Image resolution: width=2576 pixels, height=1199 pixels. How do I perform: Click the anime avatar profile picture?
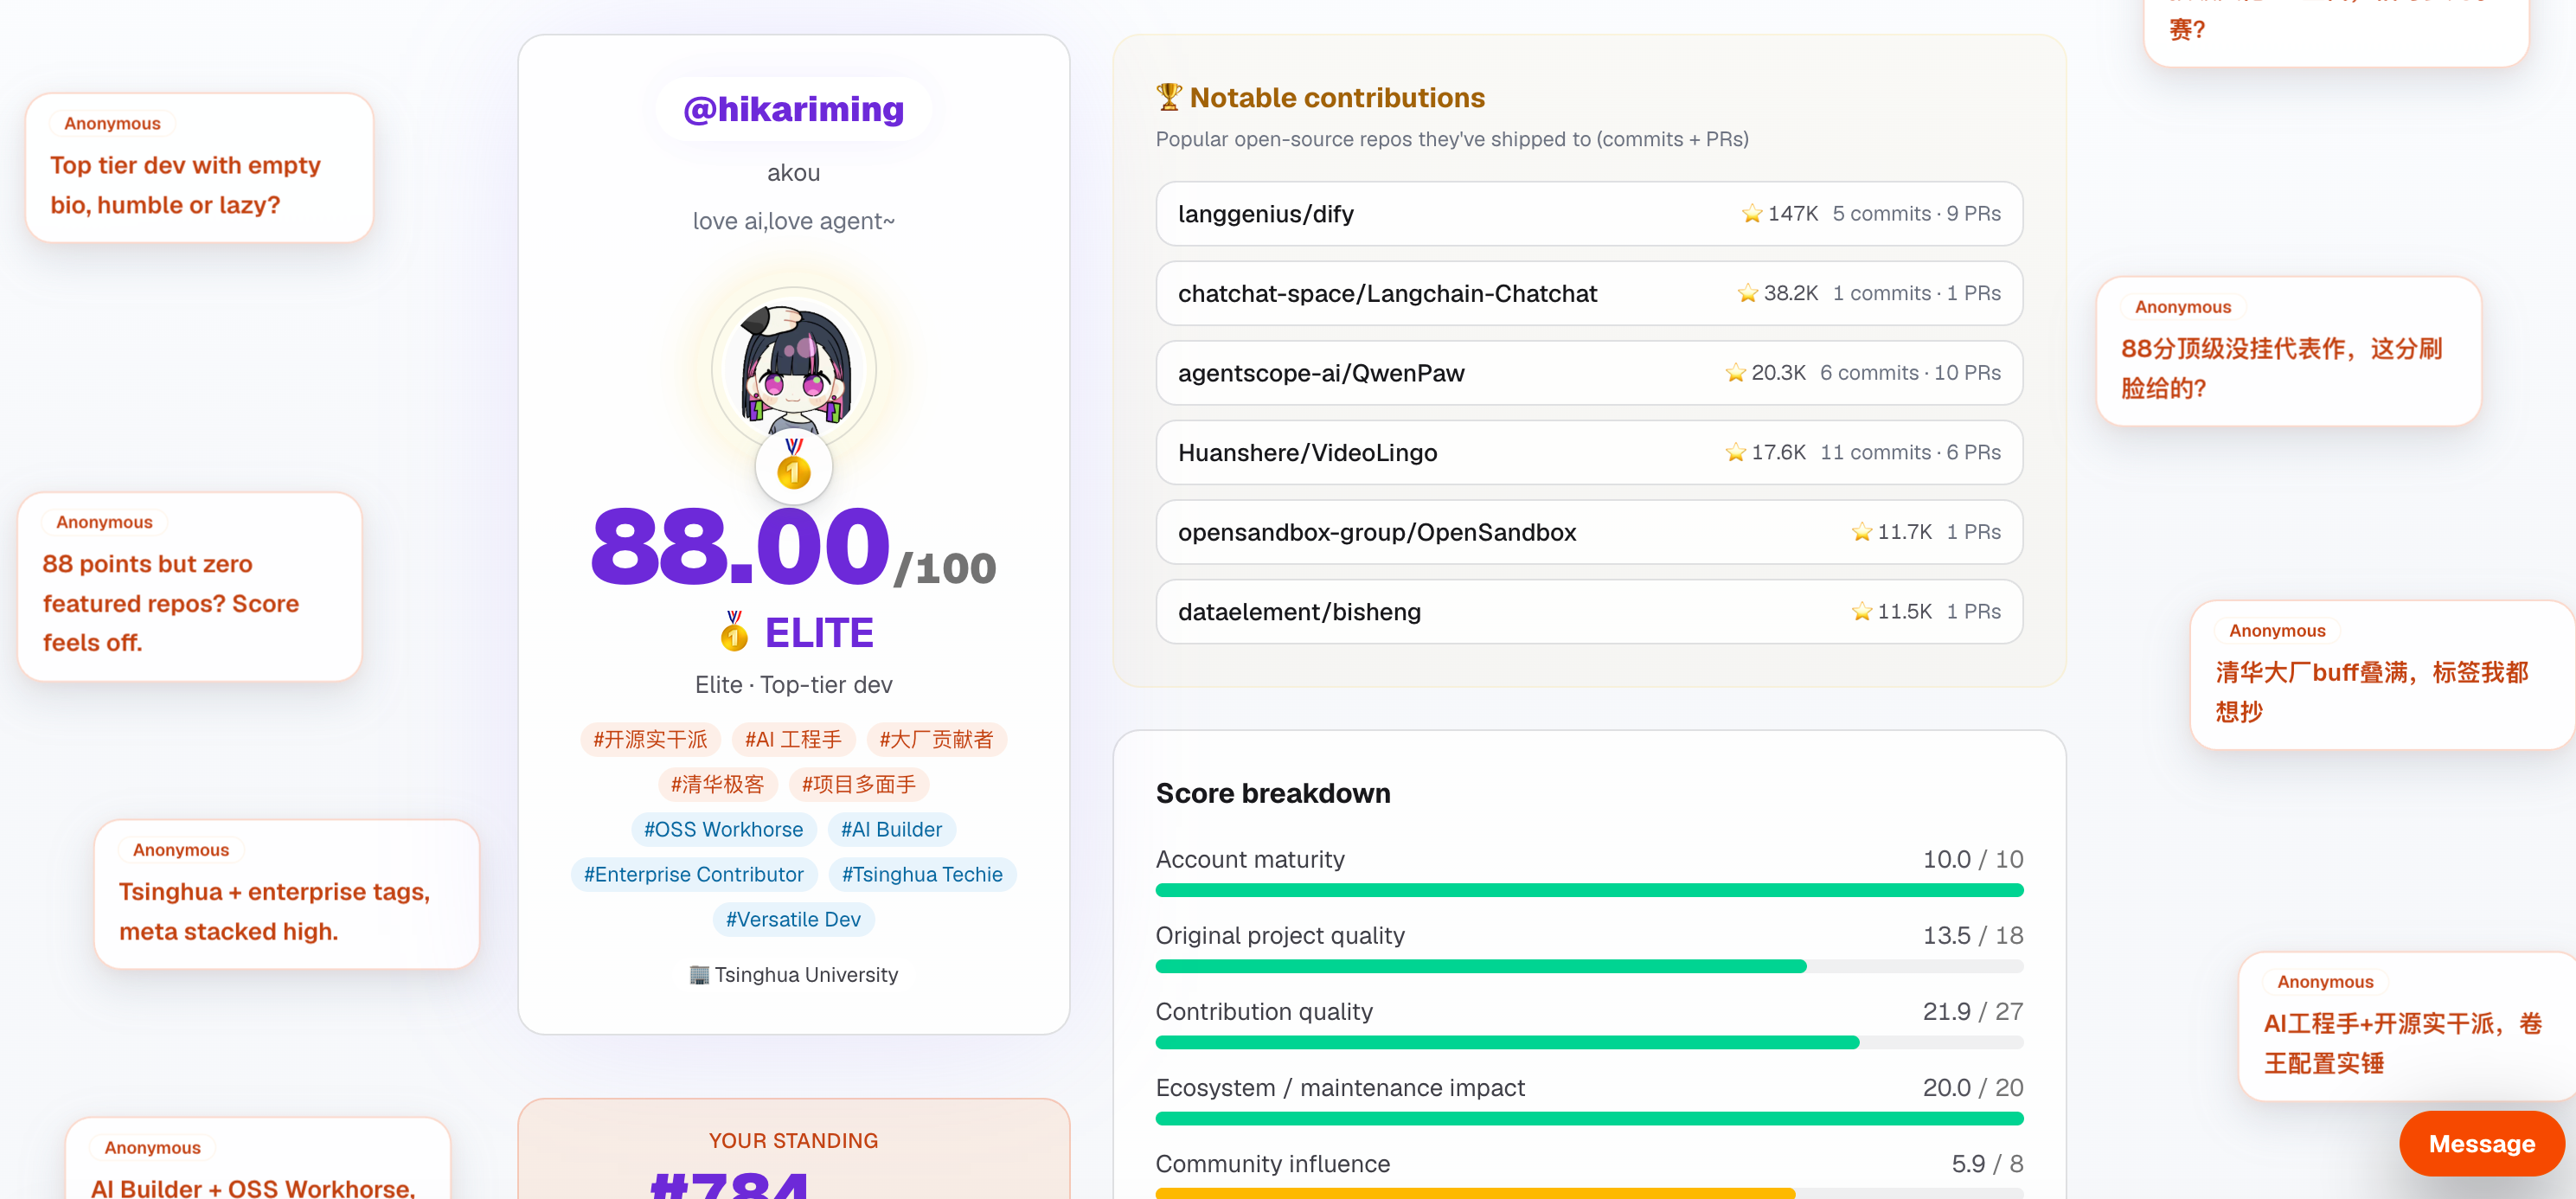click(793, 369)
